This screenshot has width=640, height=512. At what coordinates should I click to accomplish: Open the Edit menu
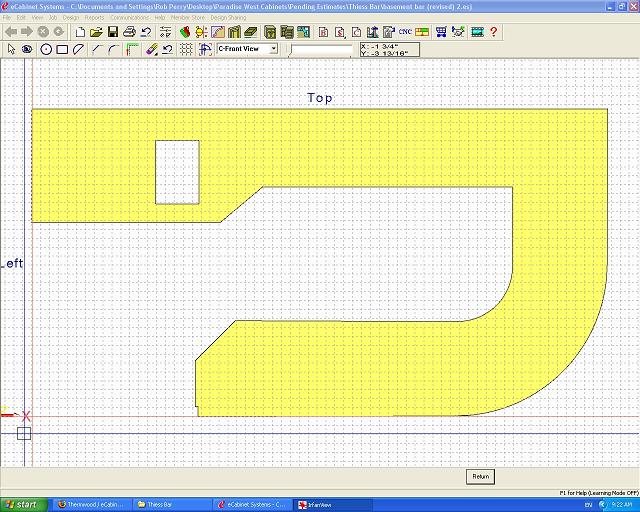tap(21, 18)
